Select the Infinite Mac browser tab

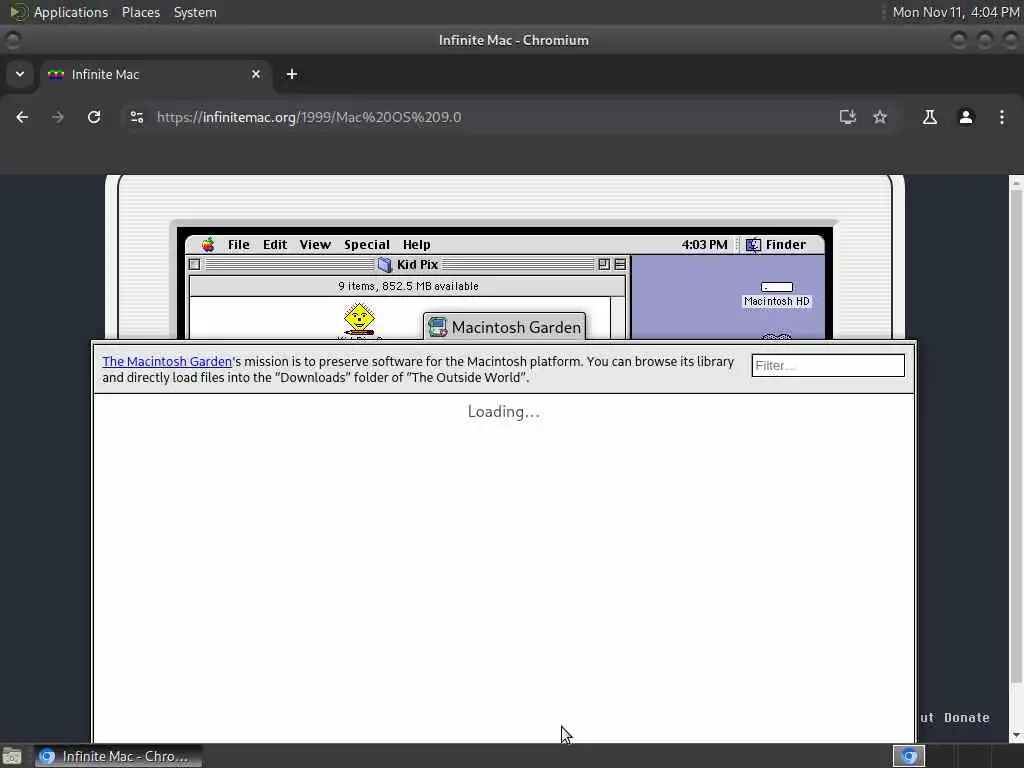[x=155, y=74]
